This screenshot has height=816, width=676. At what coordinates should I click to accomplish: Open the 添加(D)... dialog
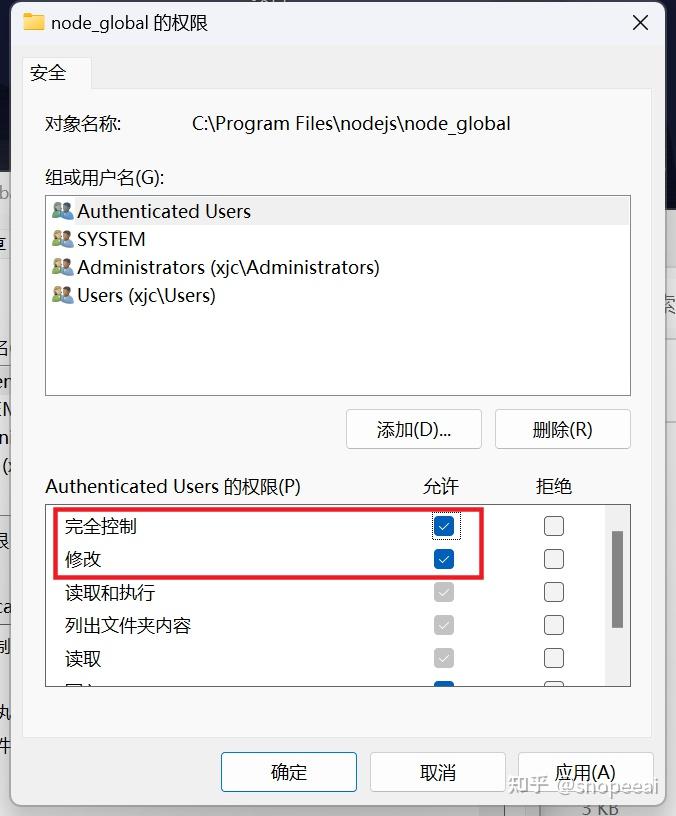click(414, 429)
